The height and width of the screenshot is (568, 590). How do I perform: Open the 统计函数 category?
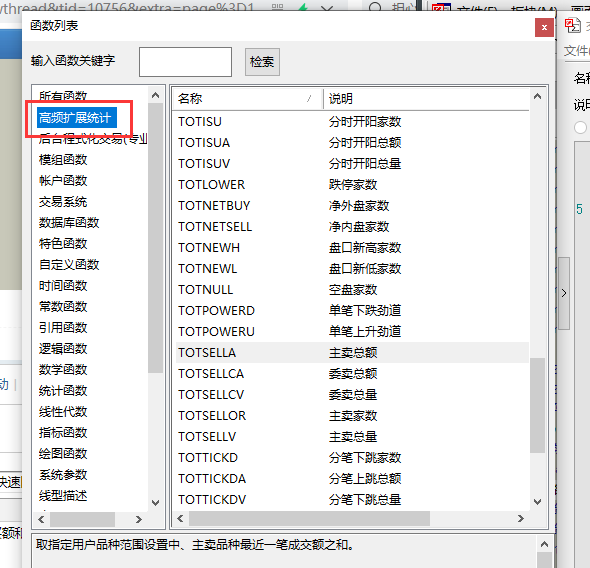coord(63,391)
